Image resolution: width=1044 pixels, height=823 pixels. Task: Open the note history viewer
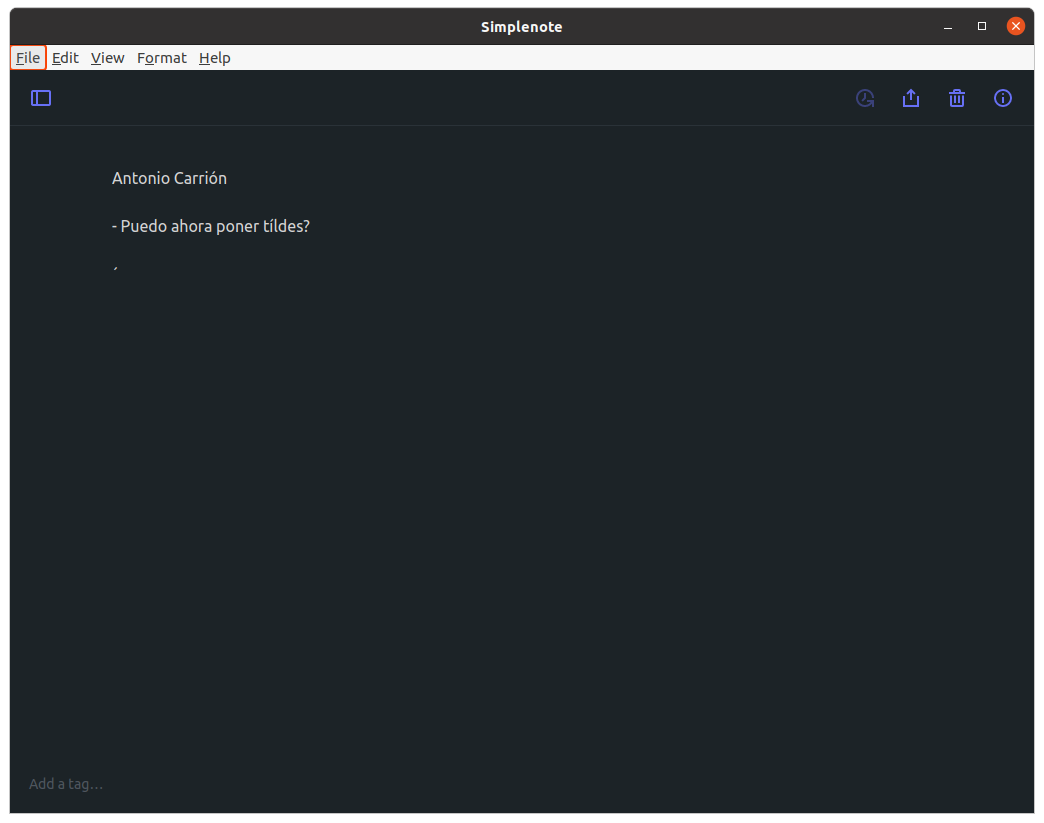tap(864, 98)
